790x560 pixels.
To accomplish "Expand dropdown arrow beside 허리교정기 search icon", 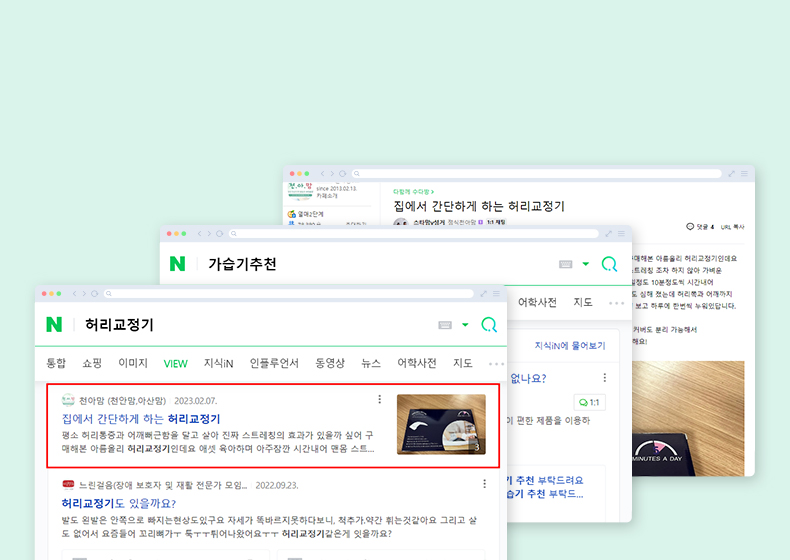I will coord(465,325).
